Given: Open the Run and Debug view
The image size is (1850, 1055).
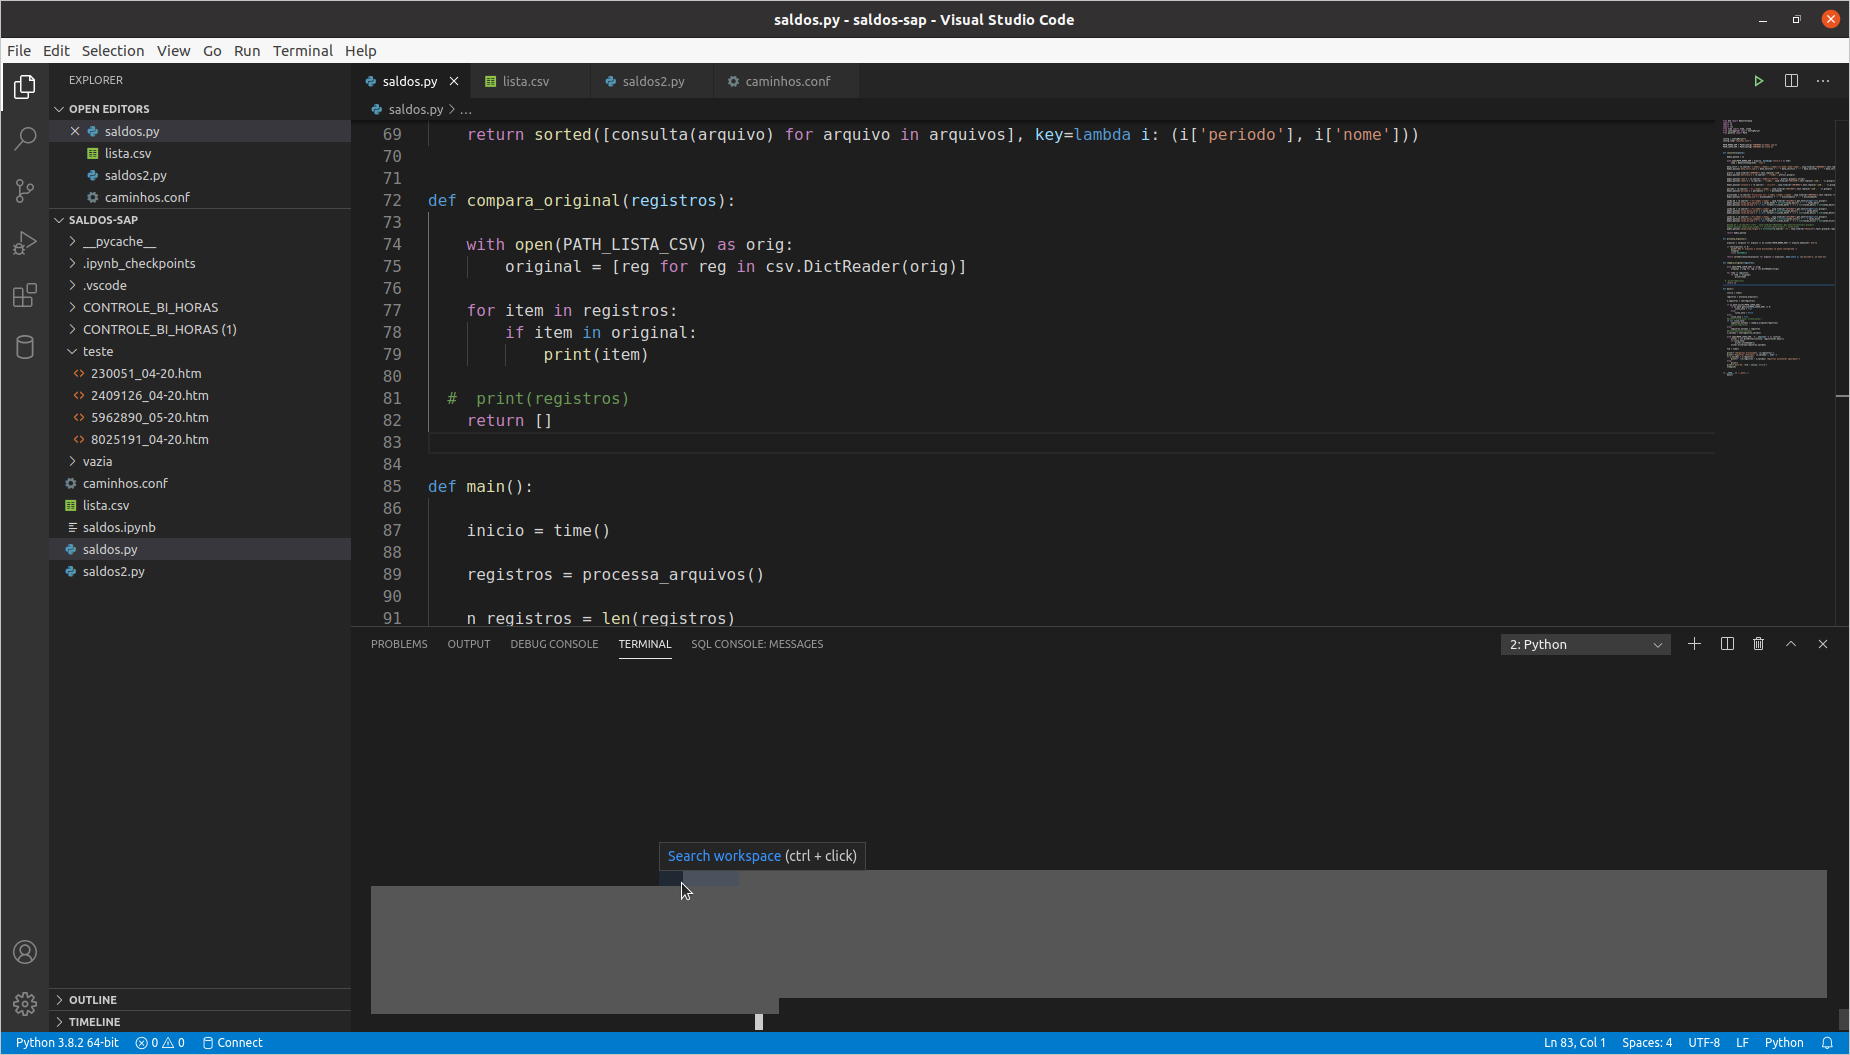Looking at the screenshot, I should [x=24, y=243].
